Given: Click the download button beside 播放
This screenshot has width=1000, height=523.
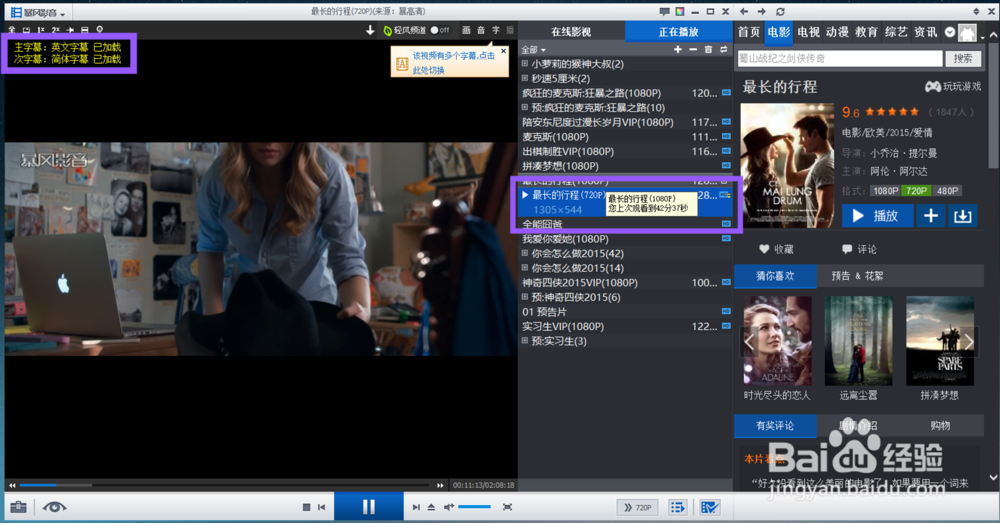Looking at the screenshot, I should point(962,216).
